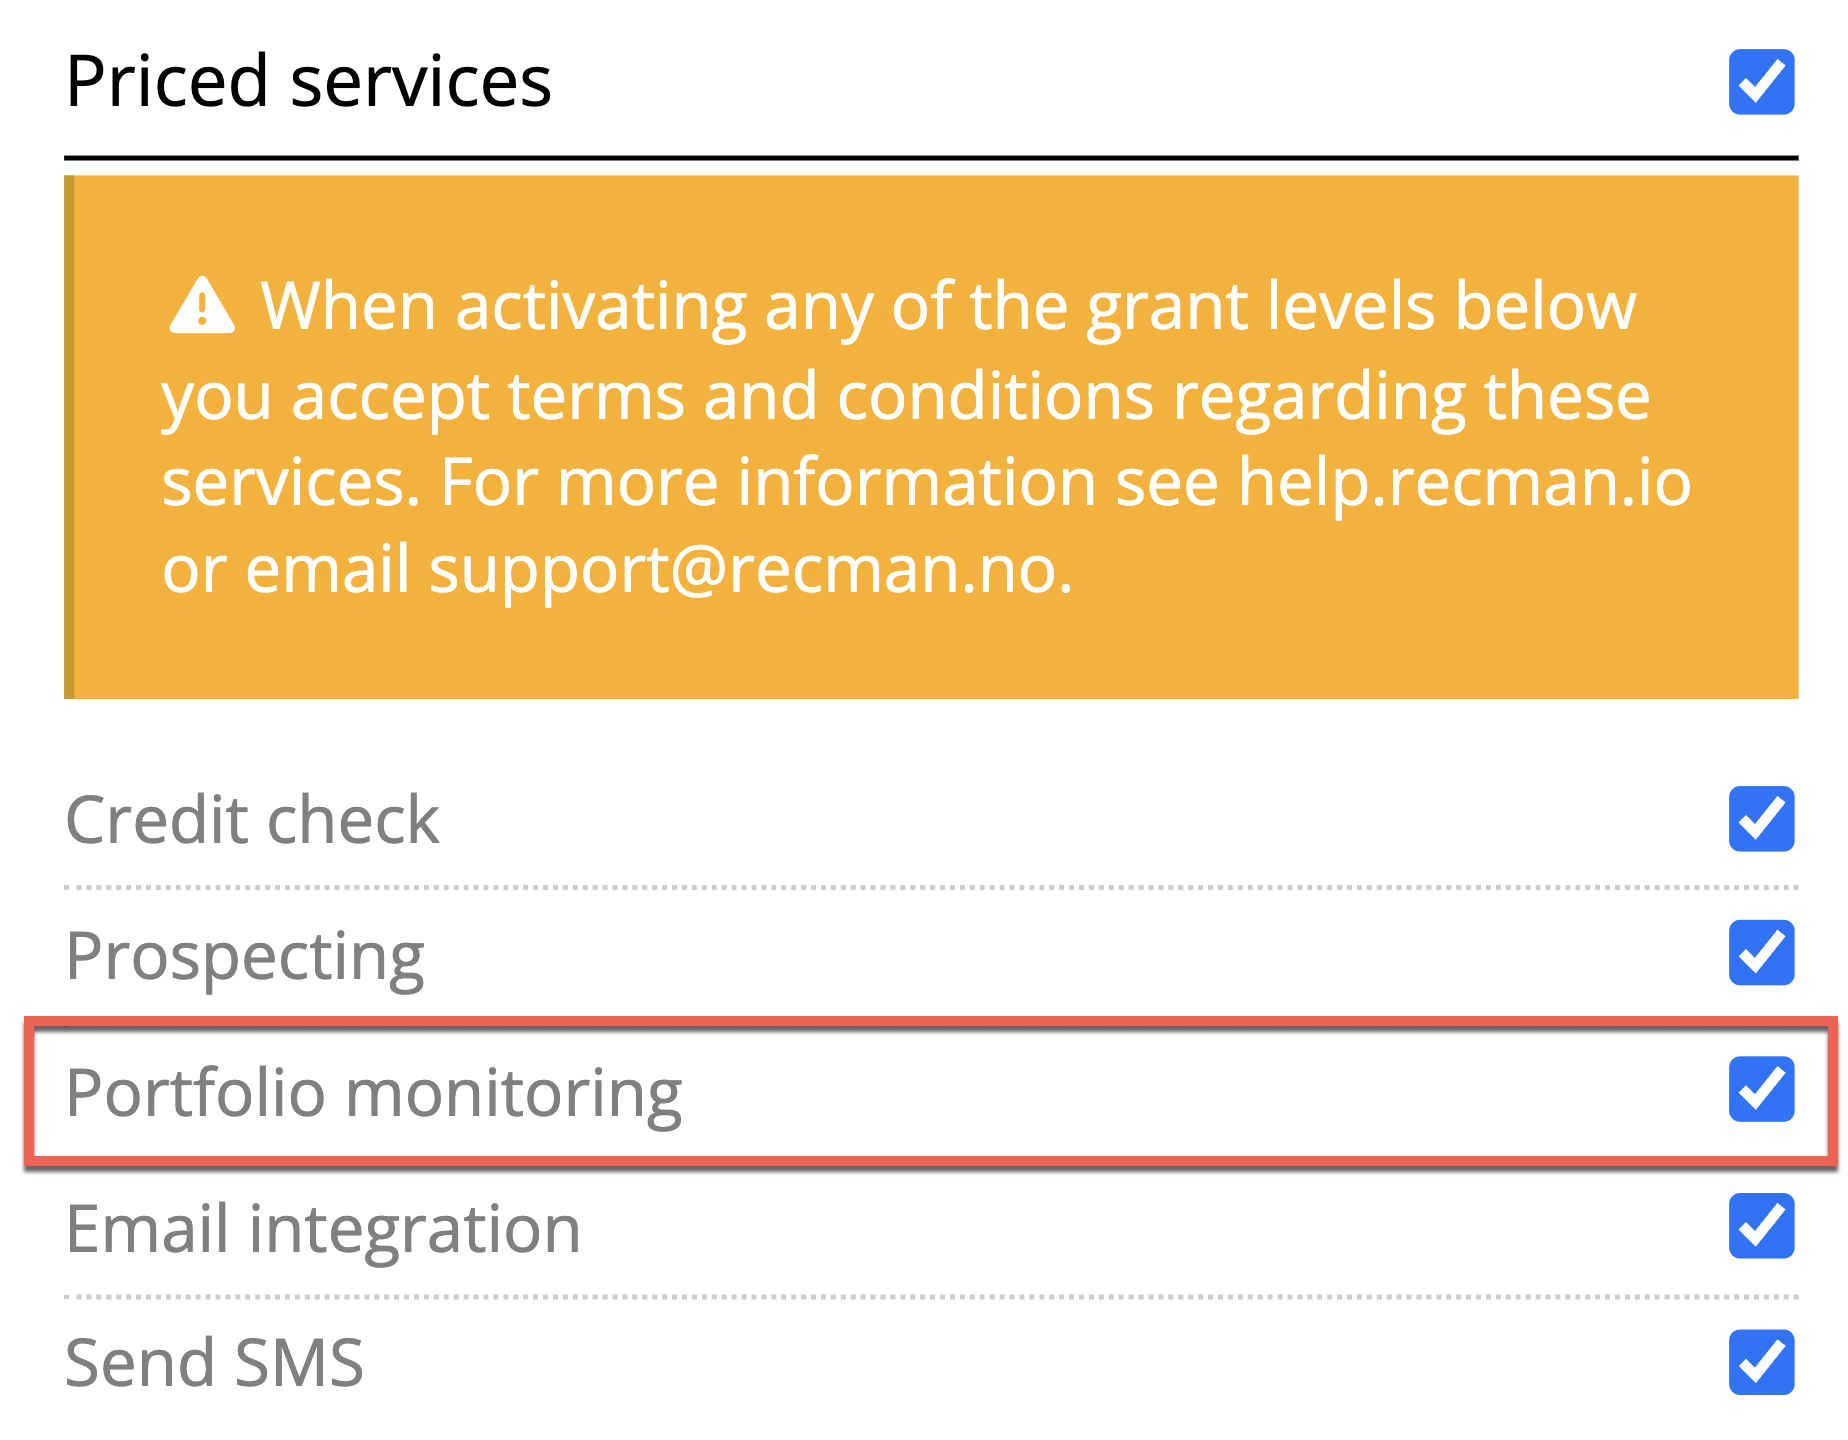Image resolution: width=1848 pixels, height=1440 pixels.
Task: Click the Email integration label
Action: click(x=323, y=1228)
